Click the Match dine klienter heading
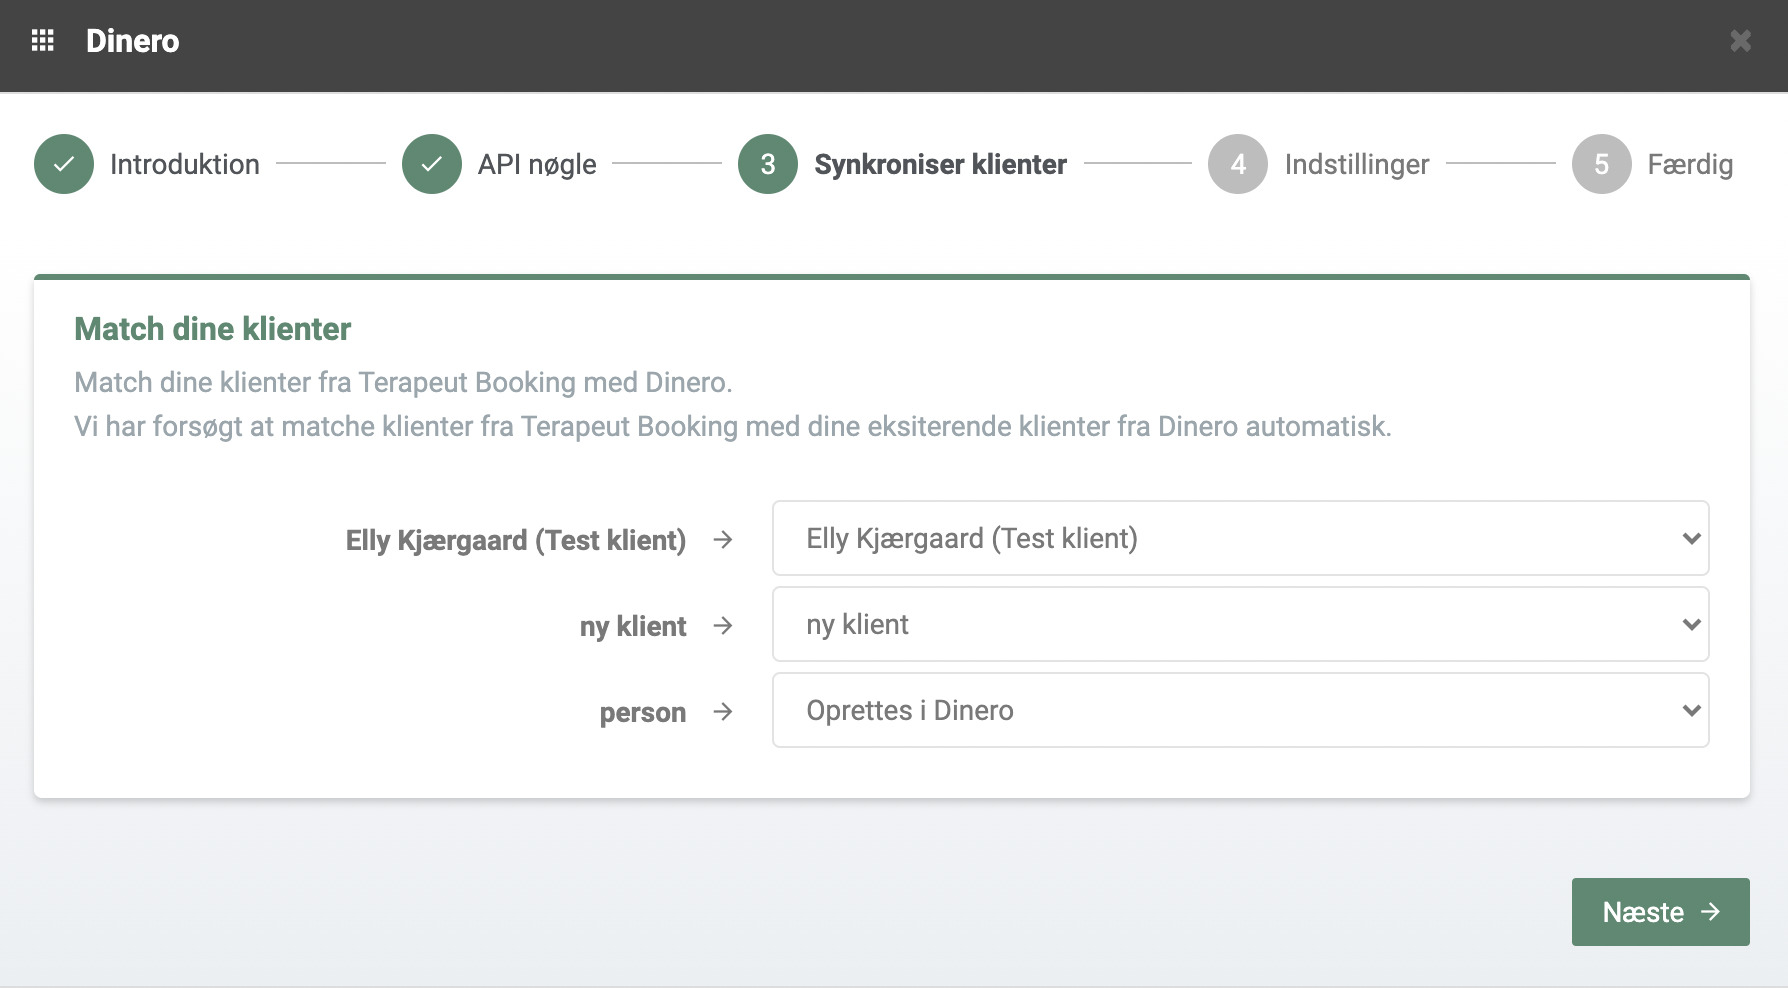Image resolution: width=1788 pixels, height=988 pixels. [213, 329]
